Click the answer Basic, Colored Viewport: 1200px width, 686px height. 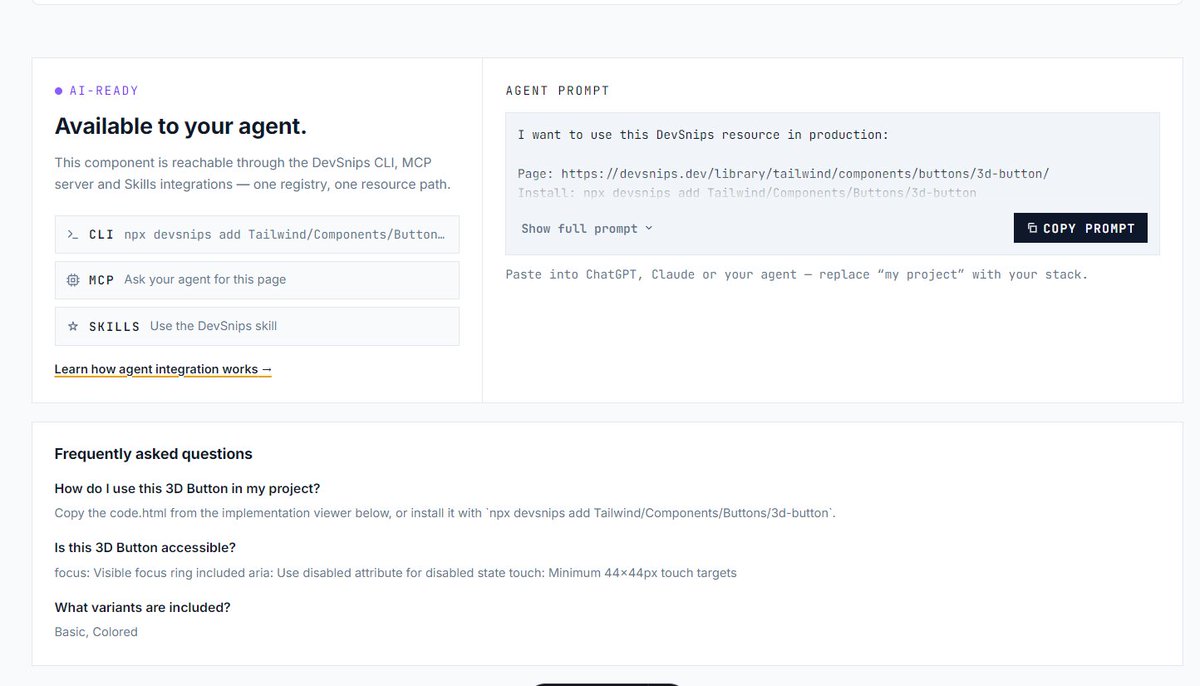point(96,632)
